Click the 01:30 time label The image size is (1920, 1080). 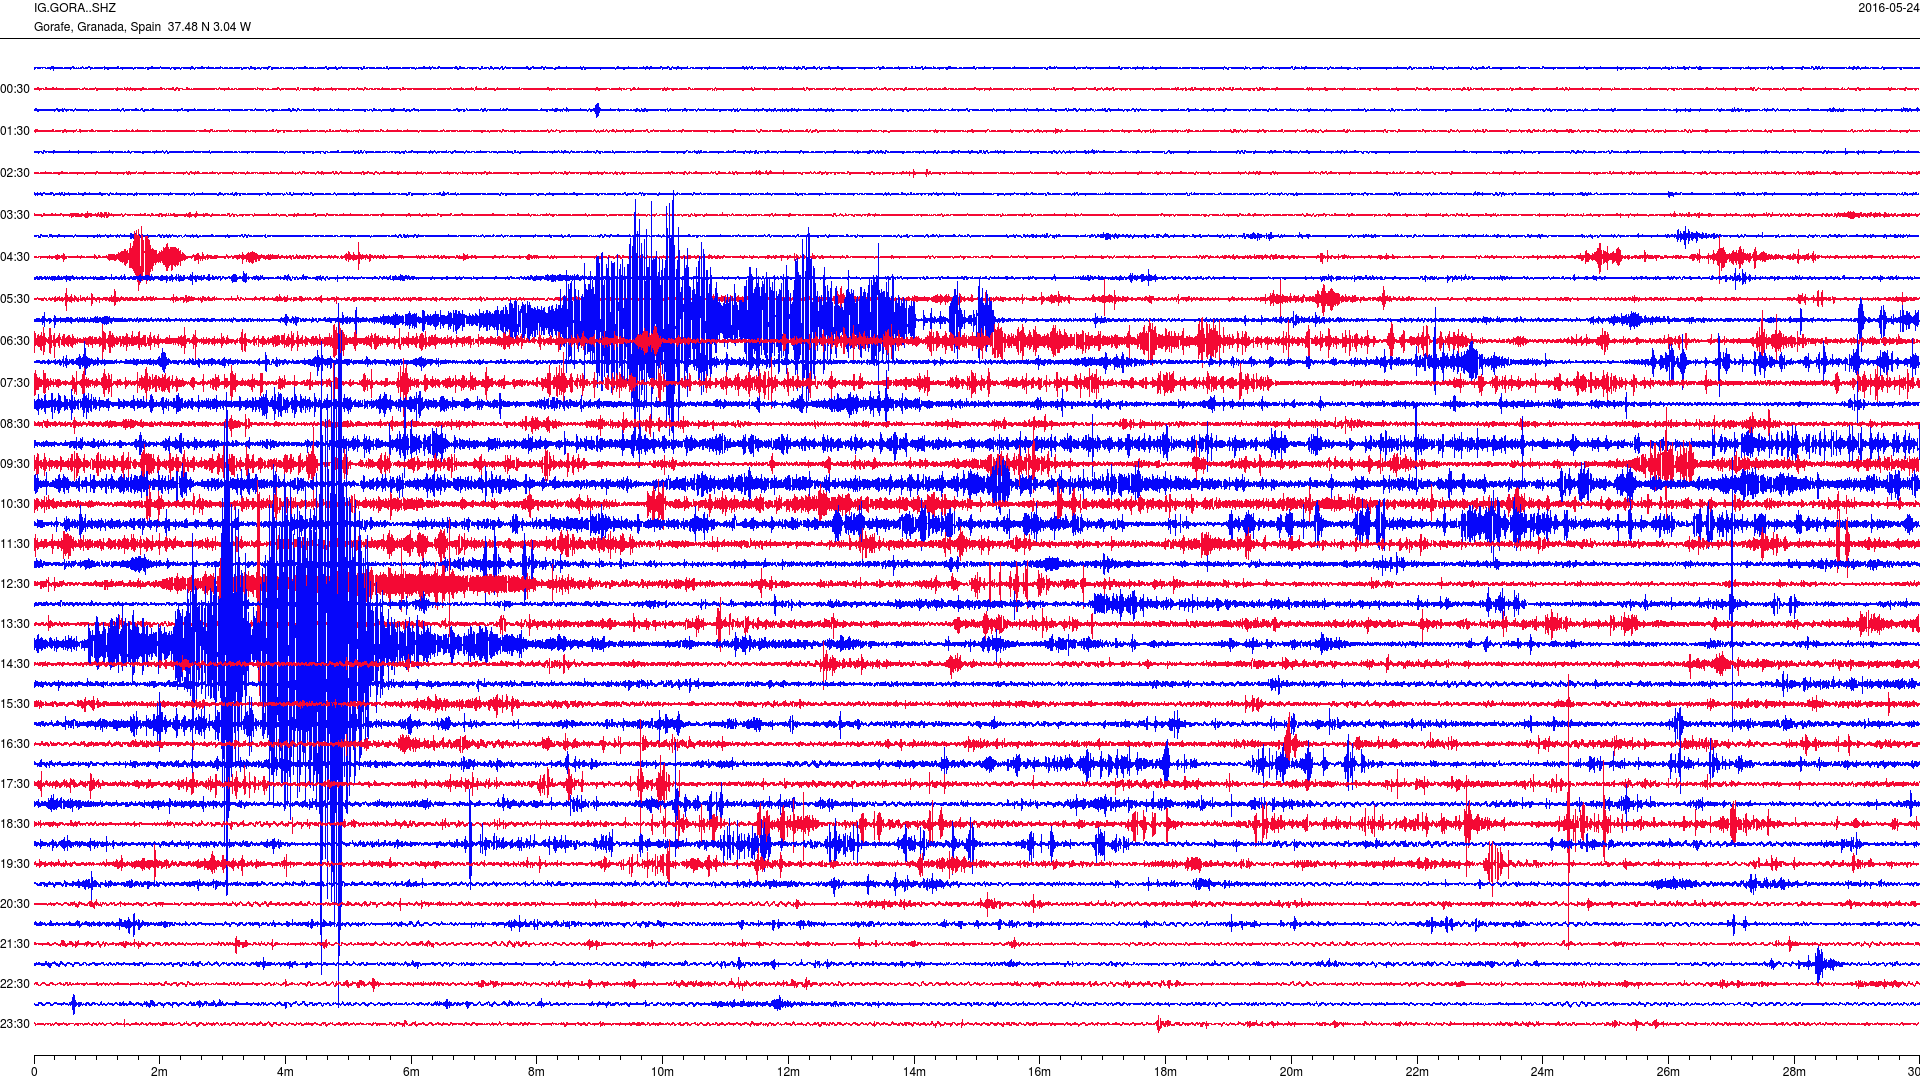pyautogui.click(x=15, y=131)
